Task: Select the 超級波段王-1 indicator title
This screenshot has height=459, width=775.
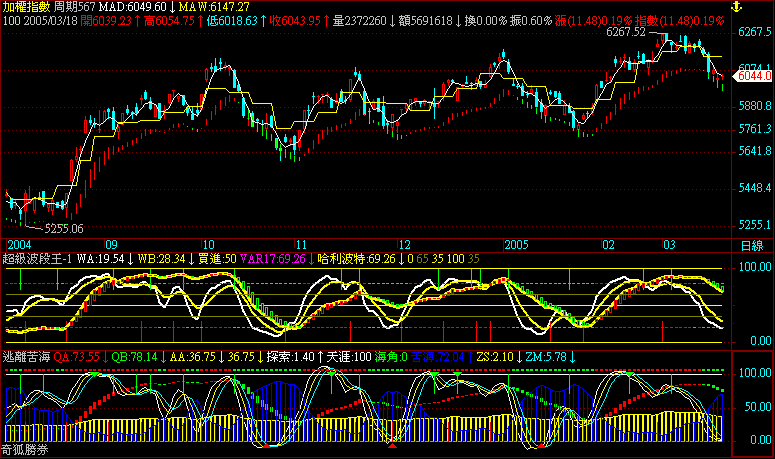Action: coord(38,259)
